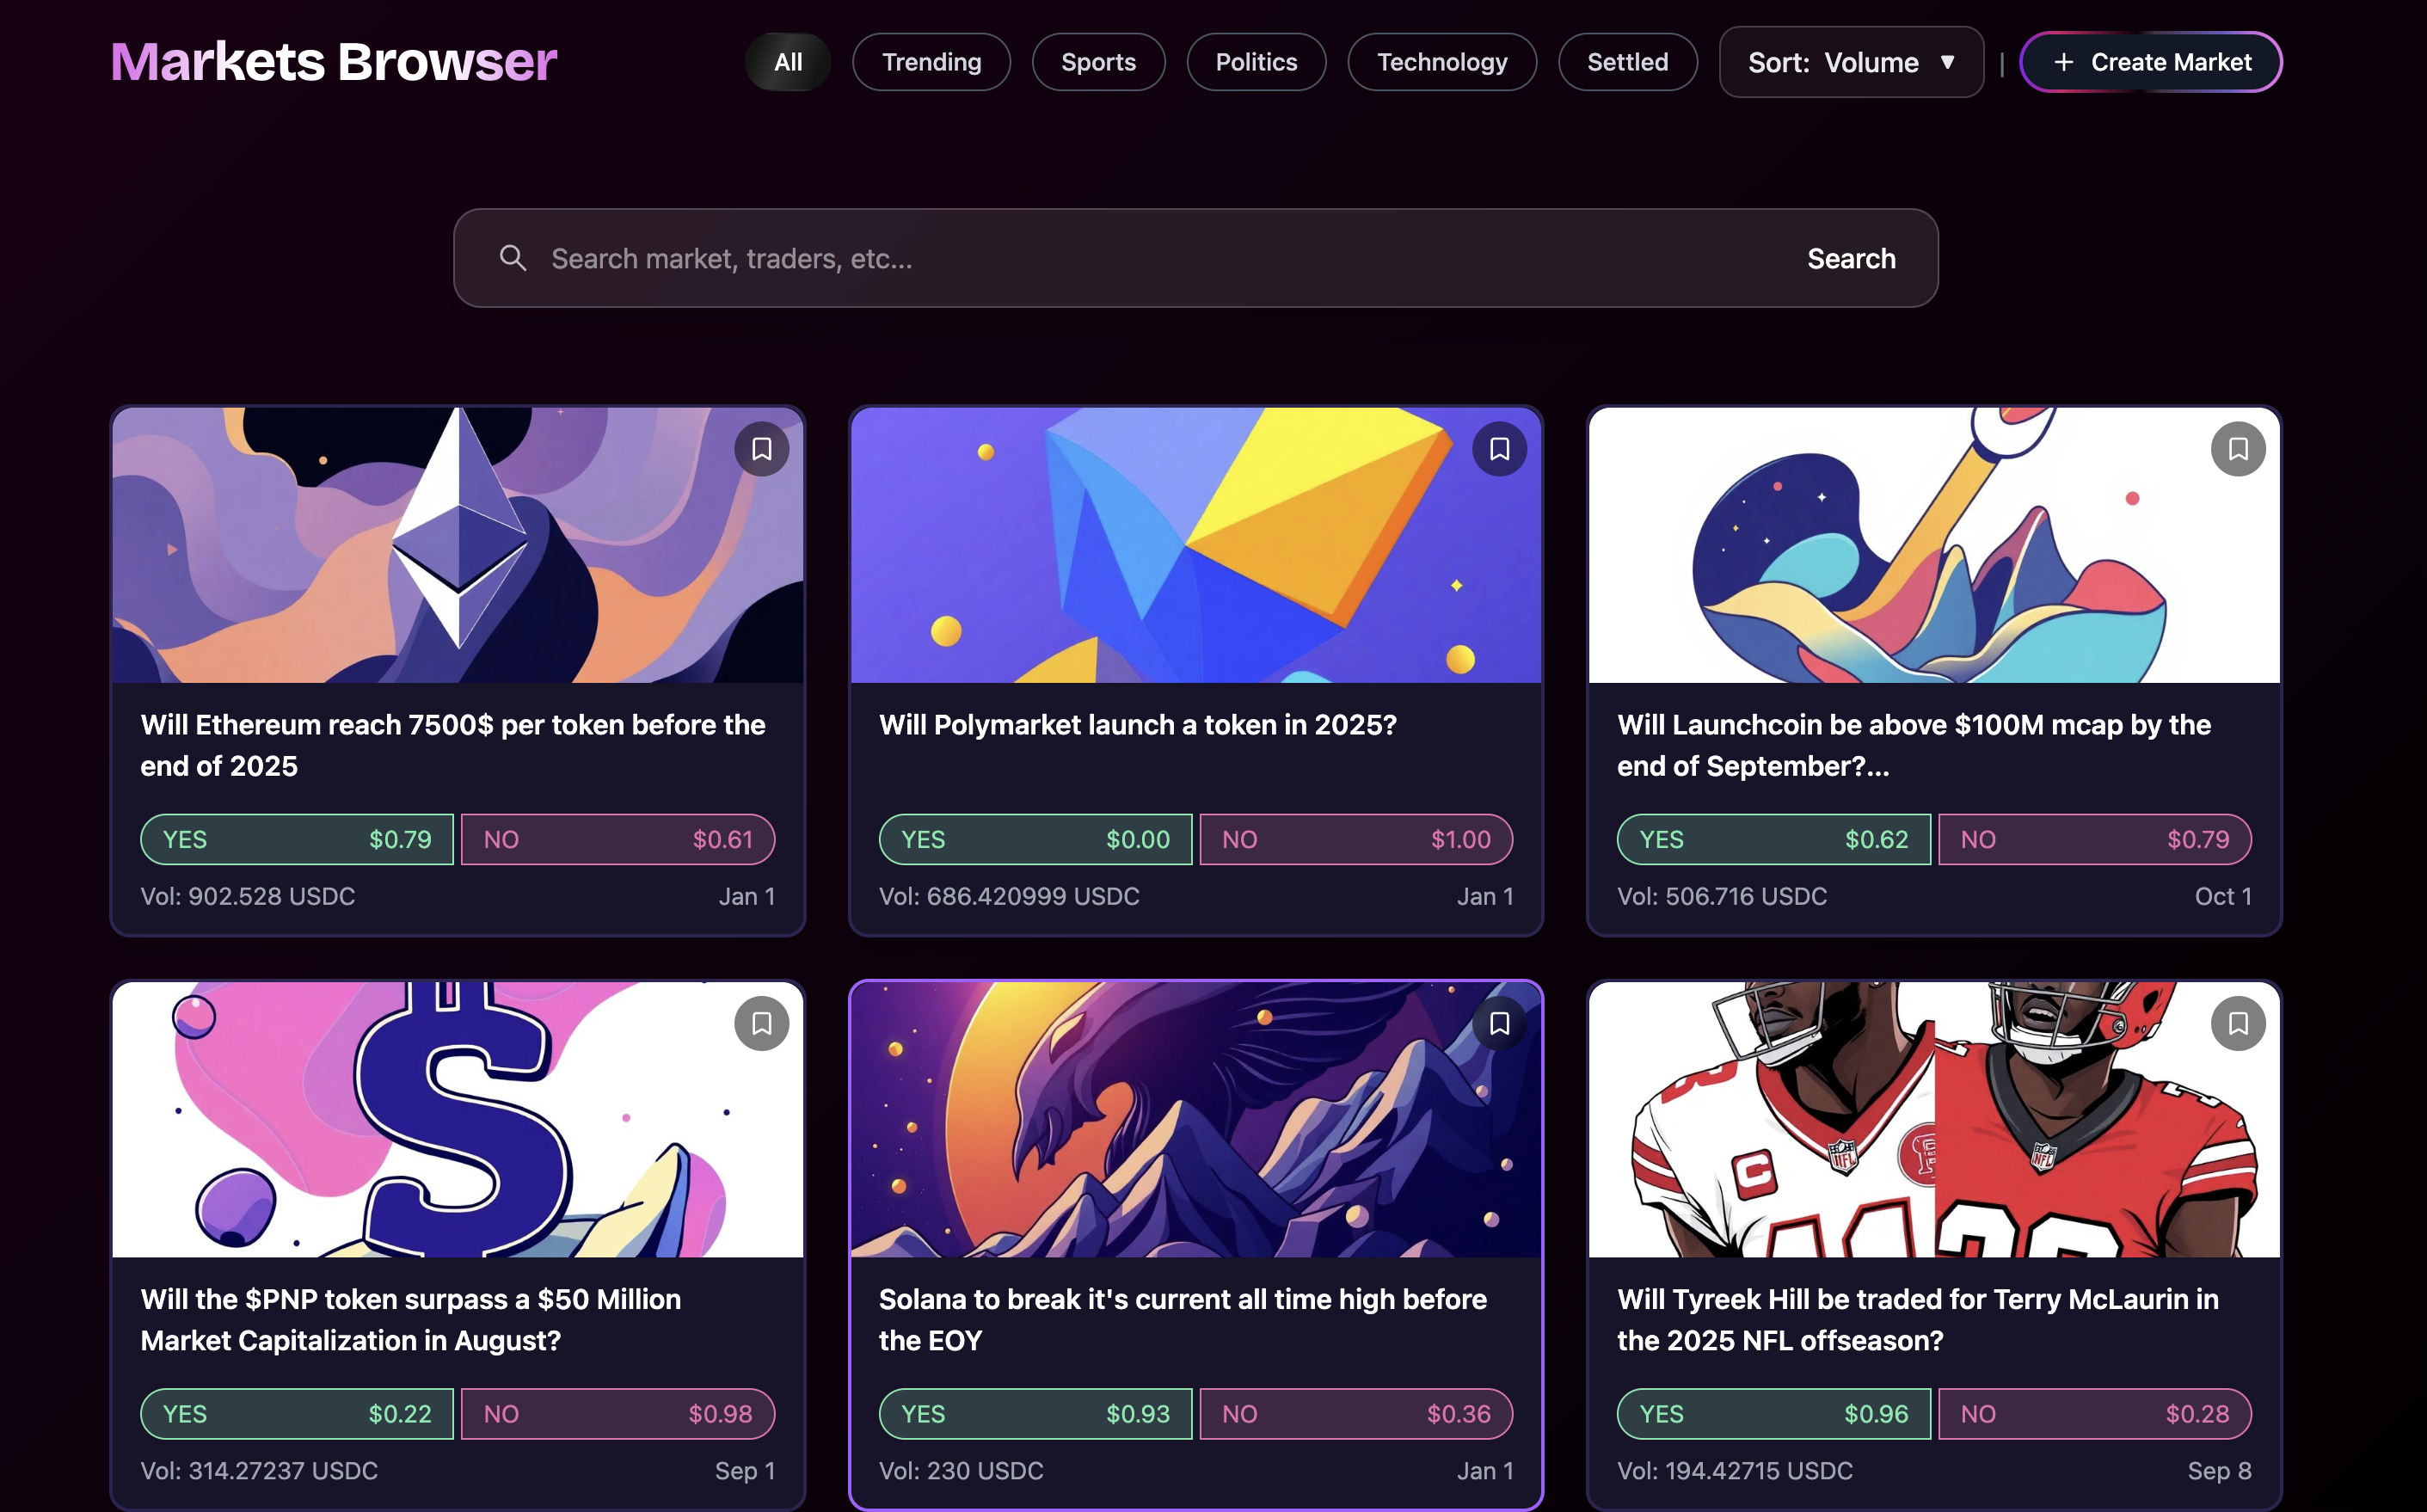The height and width of the screenshot is (1512, 2427).
Task: View Settled markets
Action: 1627,62
